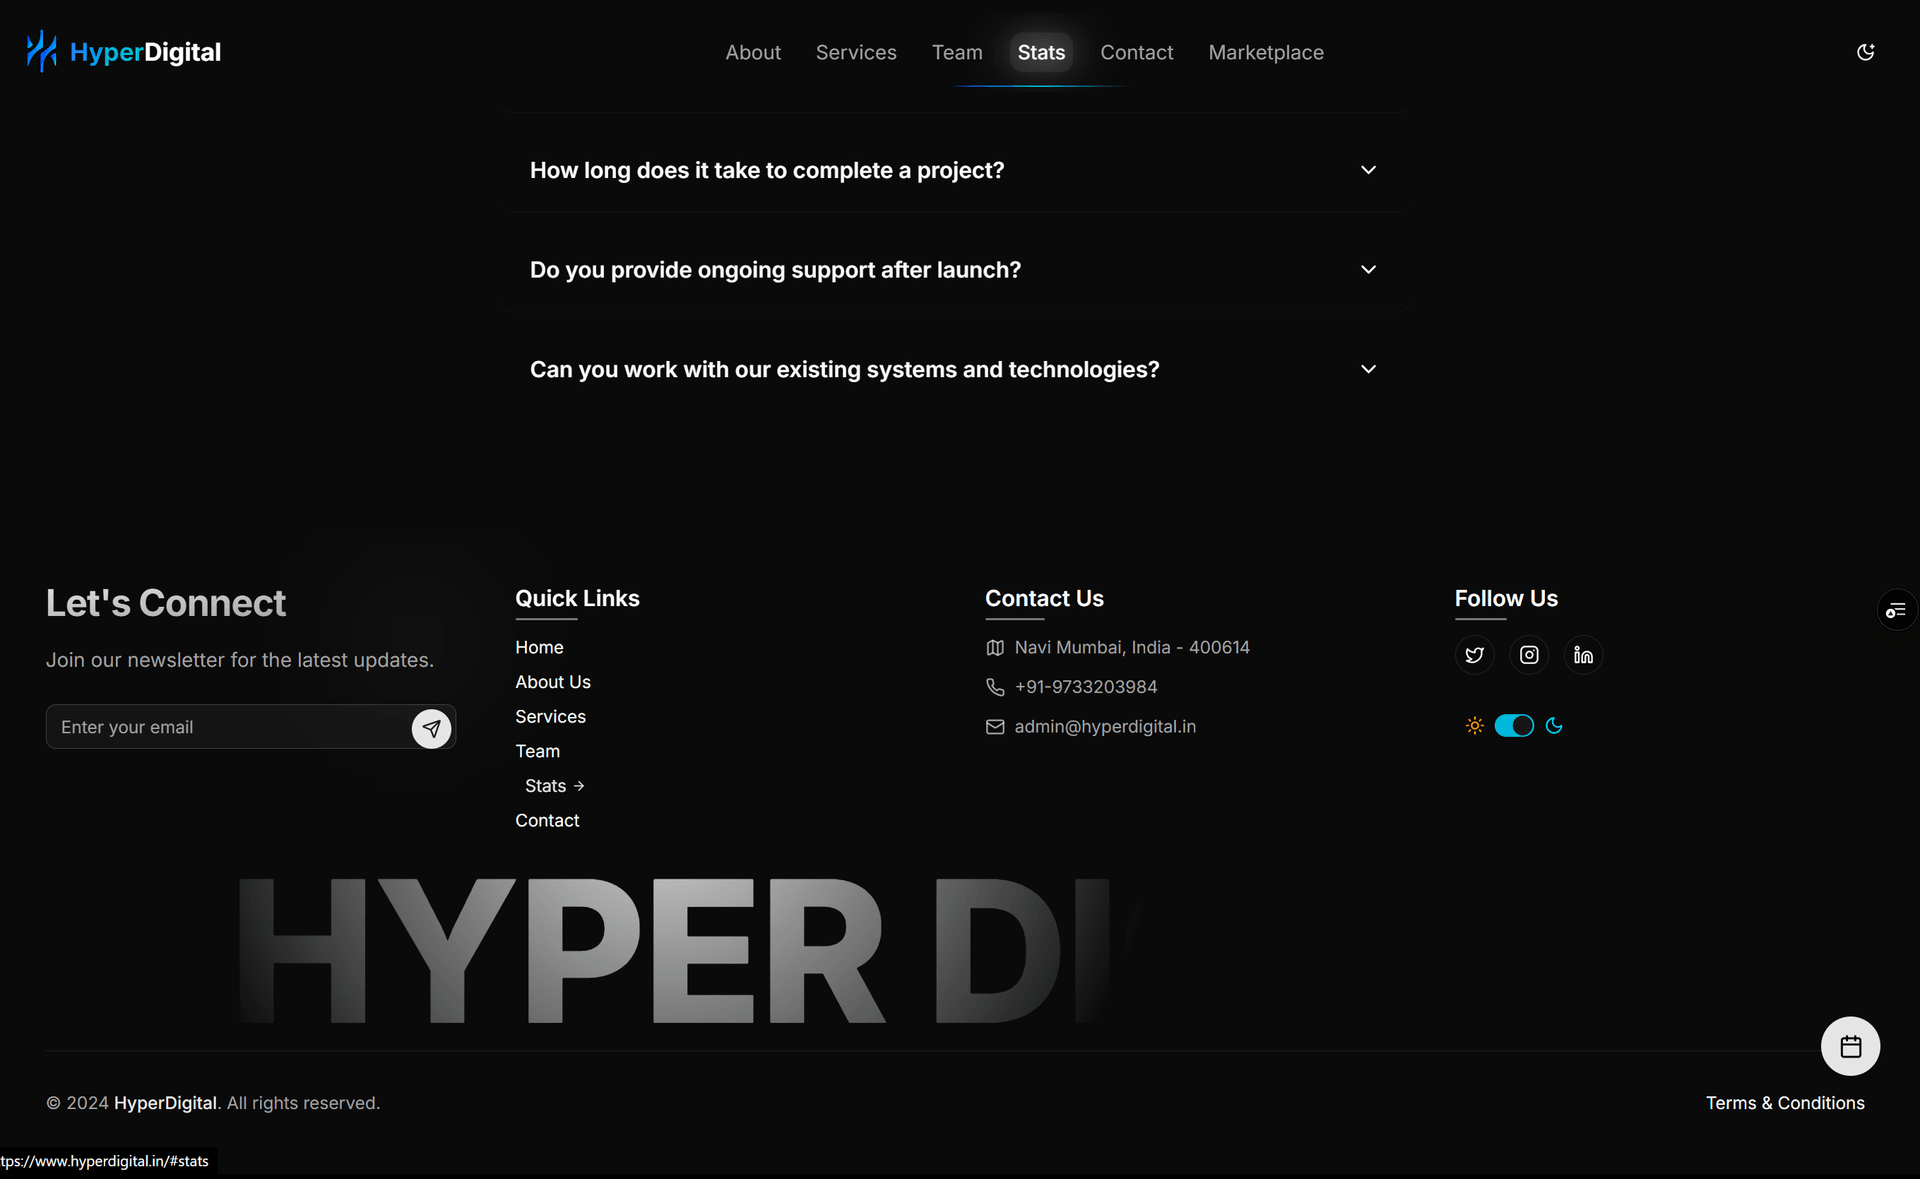
Task: Click the crescent moon beside the footer switch
Action: (1554, 726)
